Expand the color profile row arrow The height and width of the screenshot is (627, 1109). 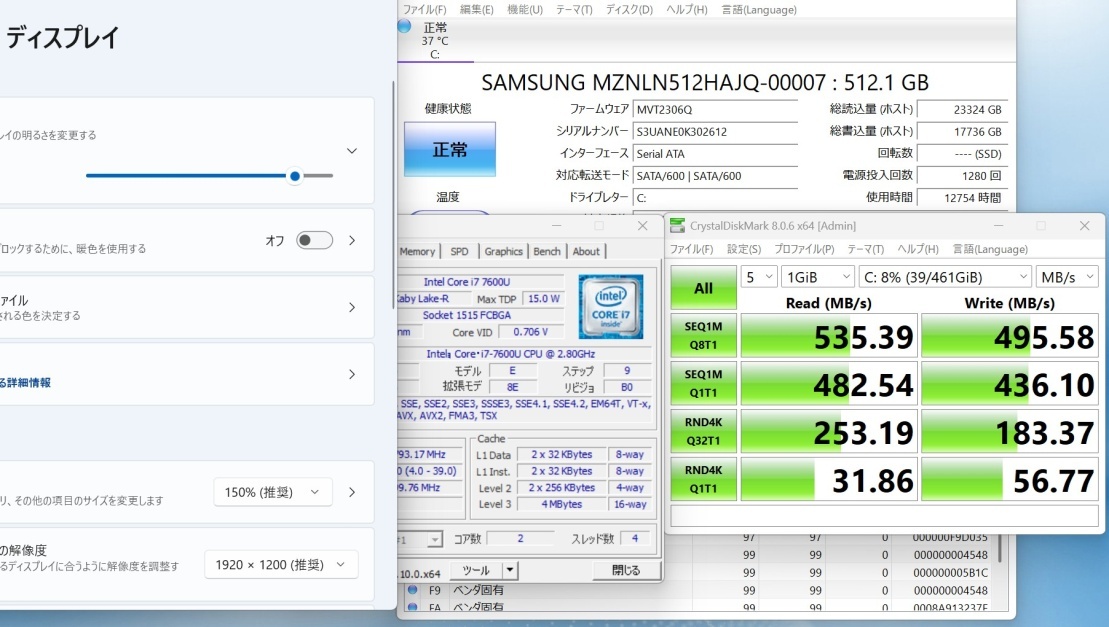tap(352, 307)
